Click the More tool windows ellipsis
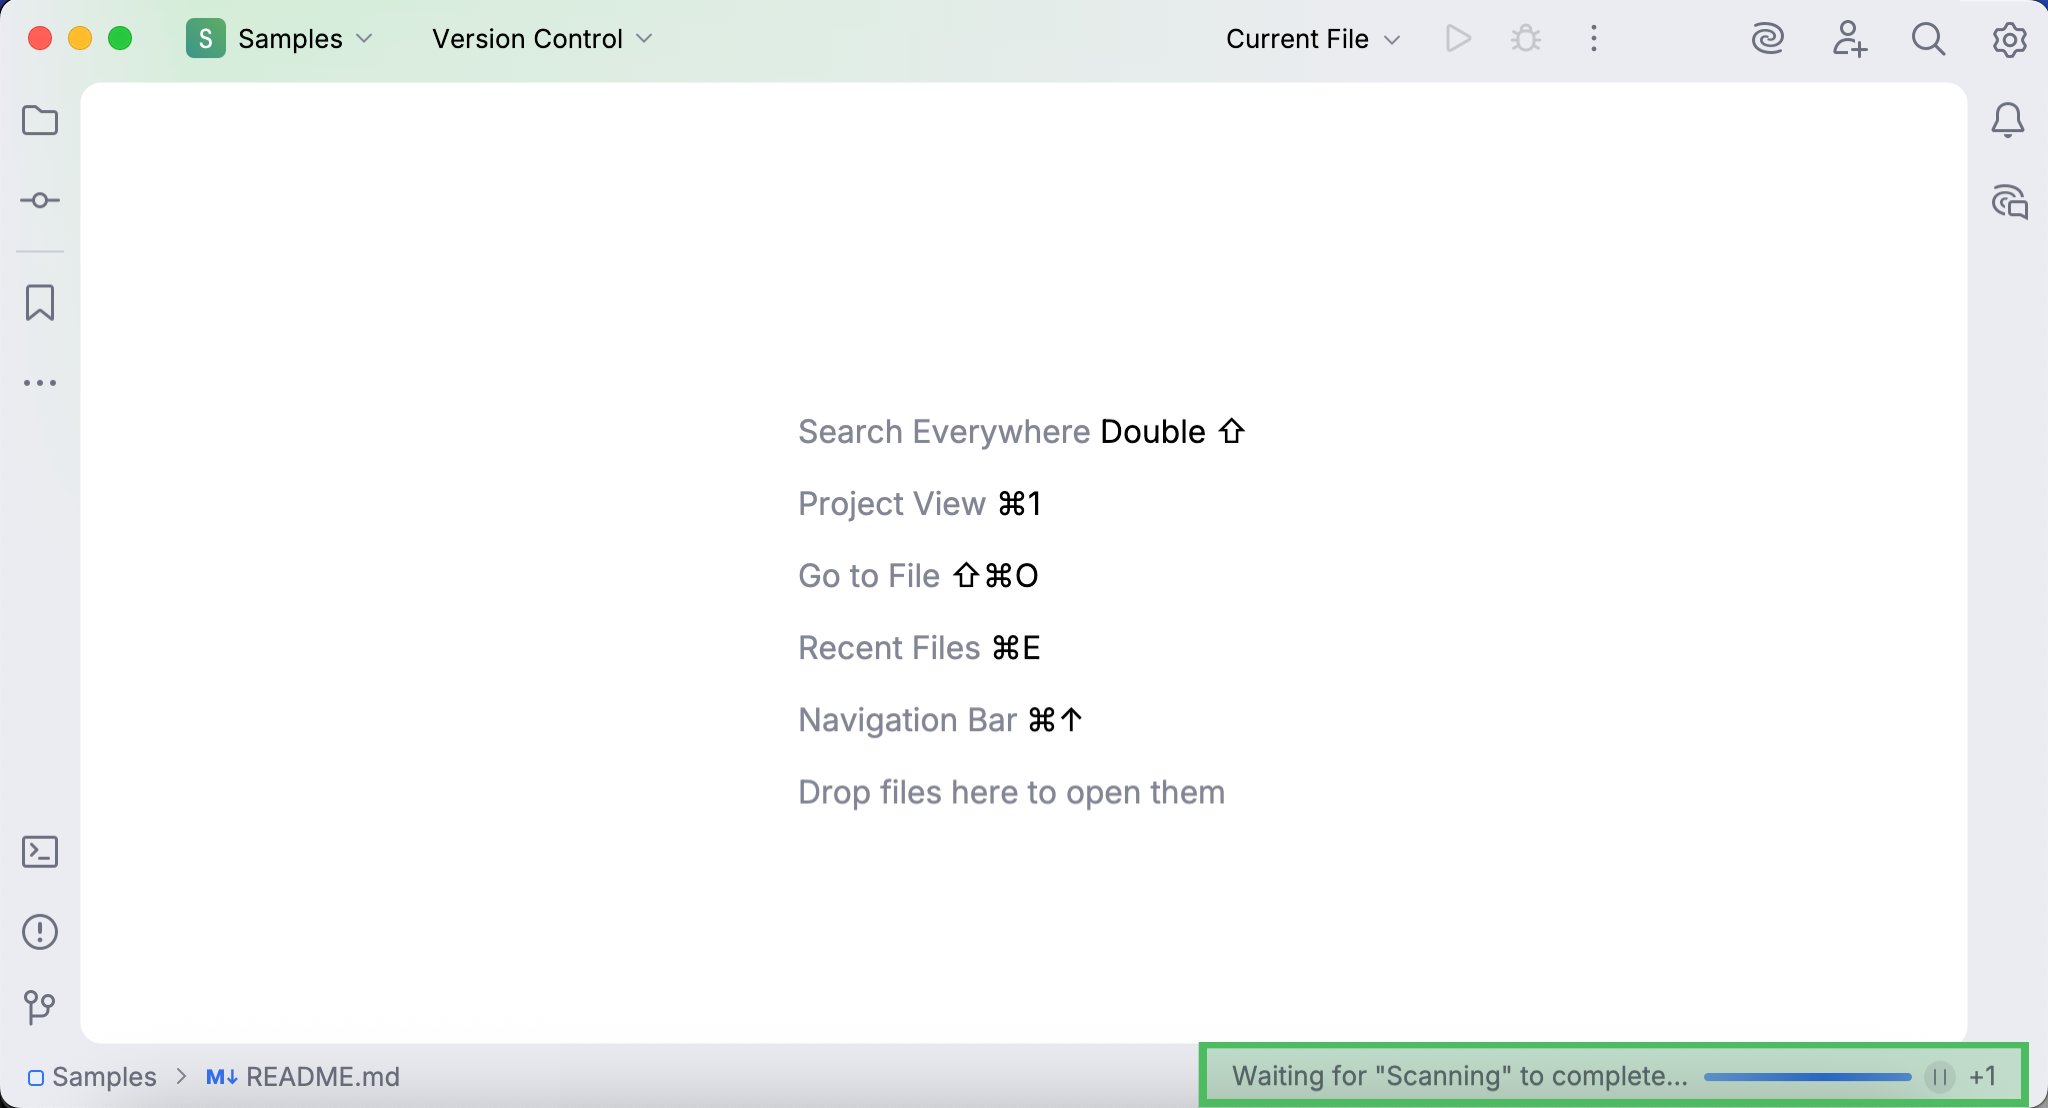Viewport: 2048px width, 1108px height. point(40,382)
